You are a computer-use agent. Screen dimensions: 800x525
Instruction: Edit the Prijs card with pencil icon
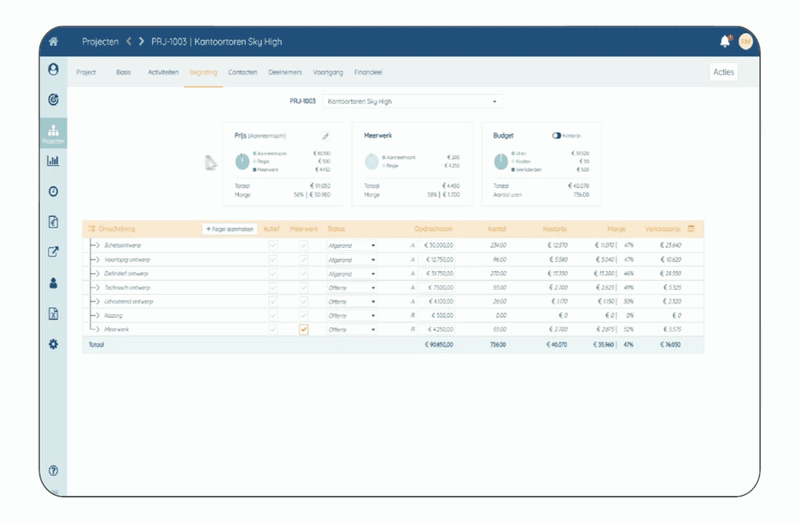coord(324,135)
